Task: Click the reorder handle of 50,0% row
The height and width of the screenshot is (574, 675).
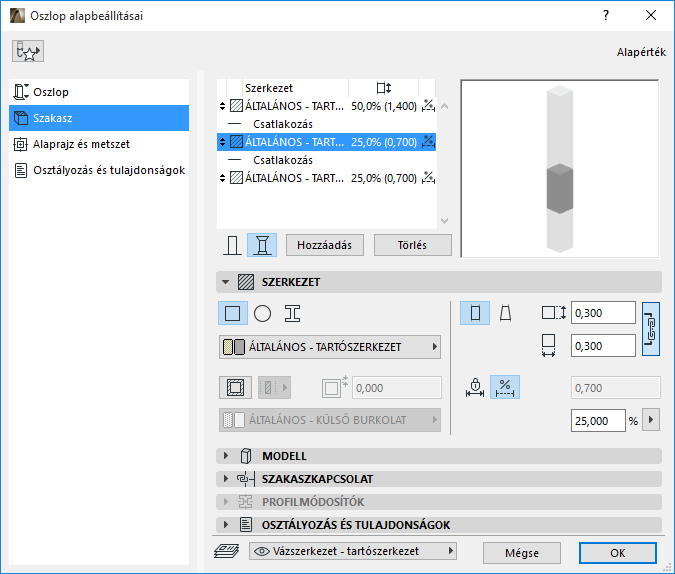Action: click(223, 106)
